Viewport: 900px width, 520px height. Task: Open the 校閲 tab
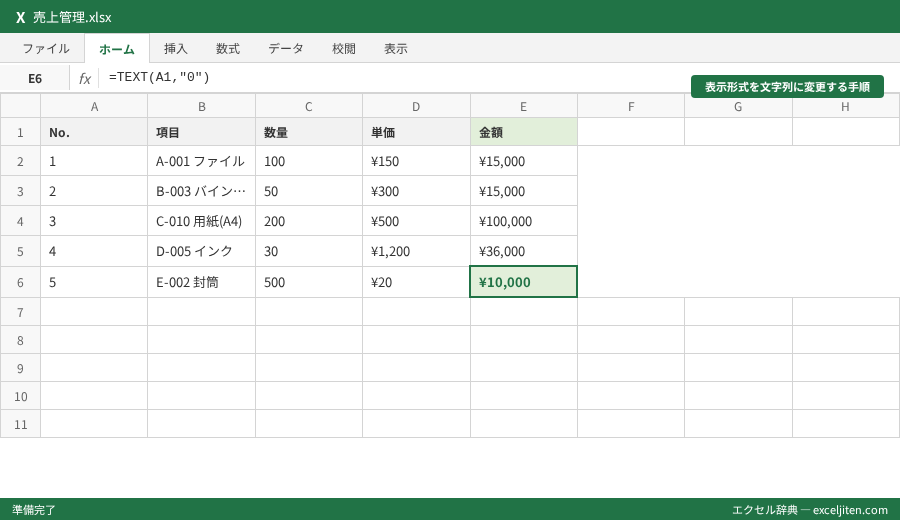click(344, 49)
